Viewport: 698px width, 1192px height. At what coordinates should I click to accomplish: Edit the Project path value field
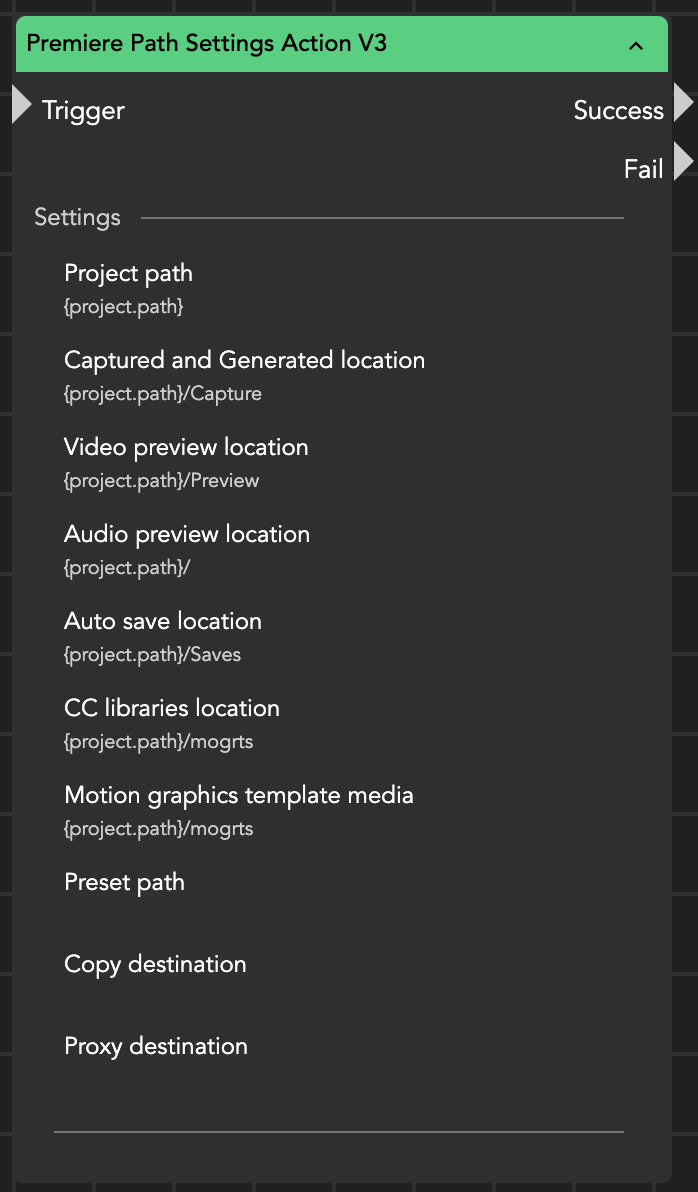[124, 307]
